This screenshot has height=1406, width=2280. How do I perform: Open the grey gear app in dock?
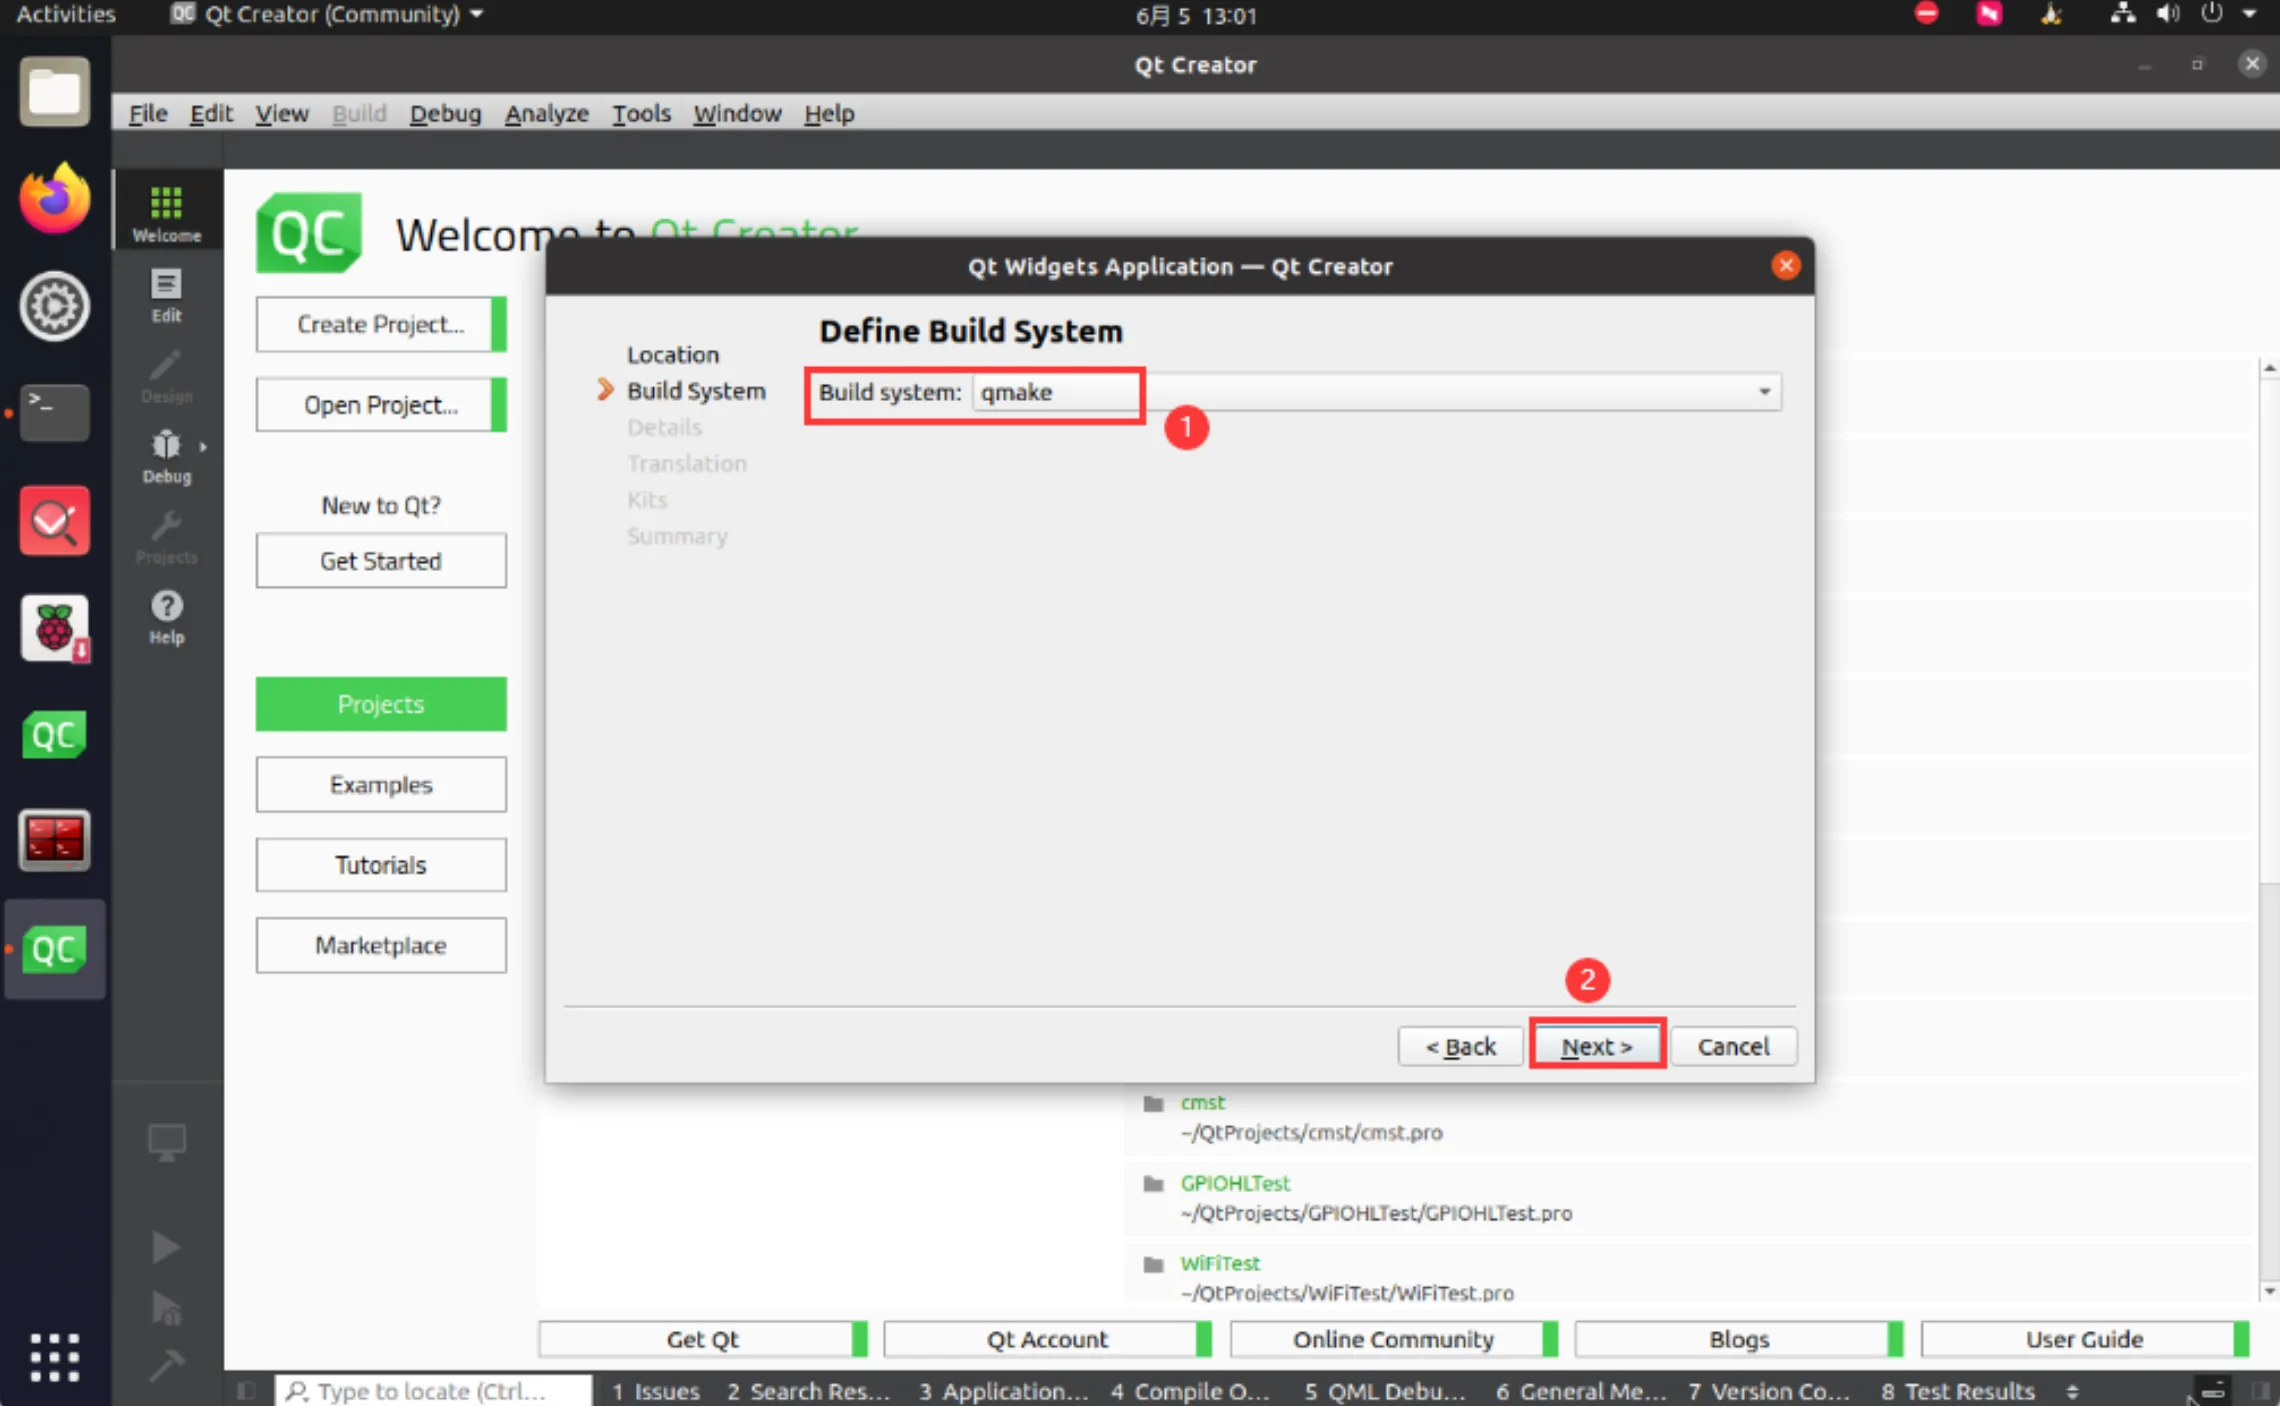pos(54,305)
